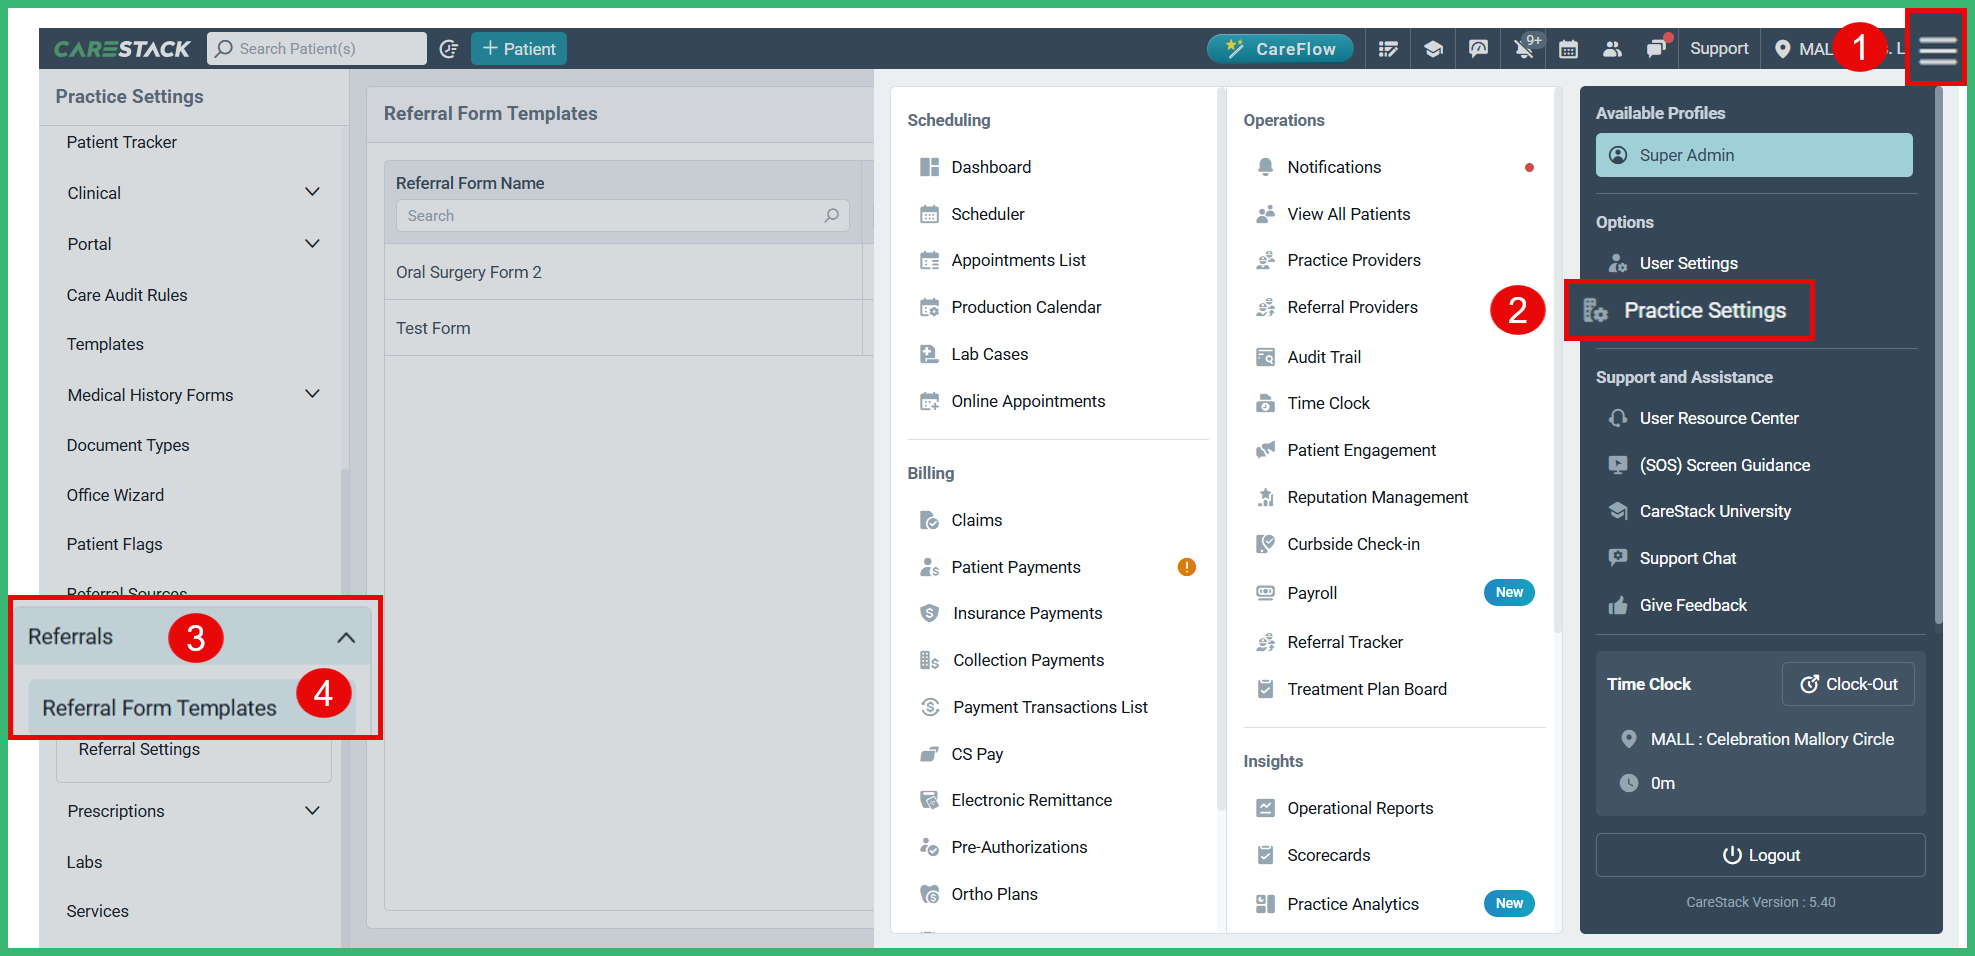Click the Logout button
The height and width of the screenshot is (956, 1975).
(1760, 855)
